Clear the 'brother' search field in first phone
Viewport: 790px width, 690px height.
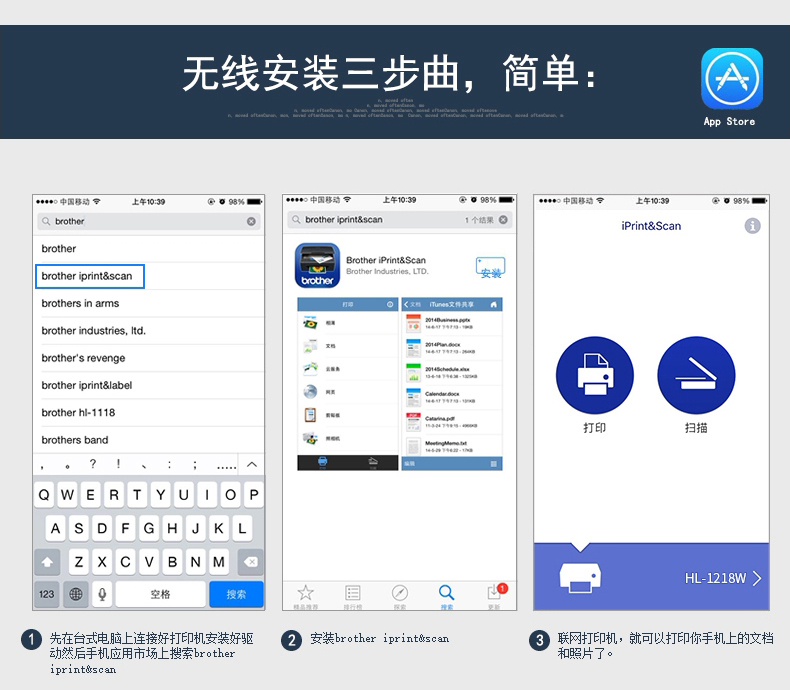point(251,222)
